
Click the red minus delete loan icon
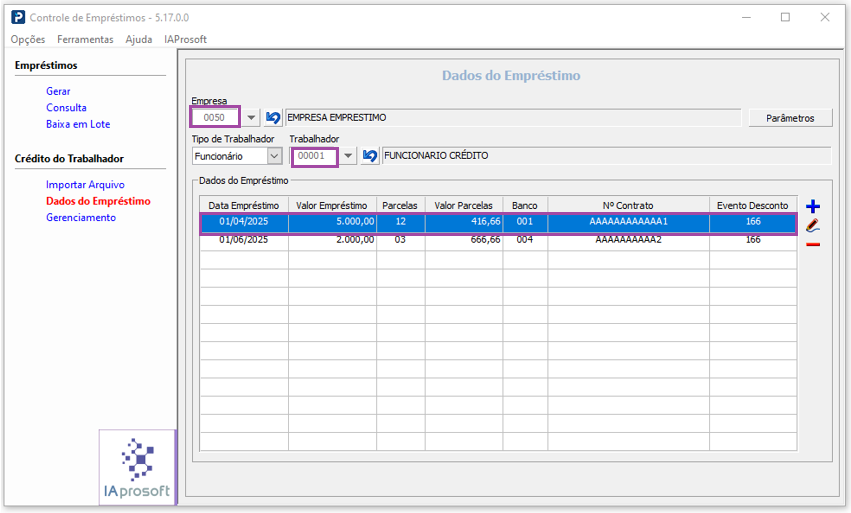pos(812,244)
